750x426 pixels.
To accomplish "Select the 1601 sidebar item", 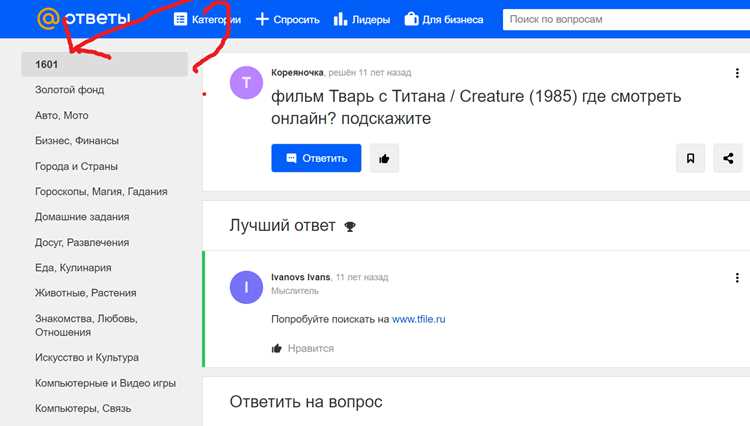I will [x=104, y=64].
